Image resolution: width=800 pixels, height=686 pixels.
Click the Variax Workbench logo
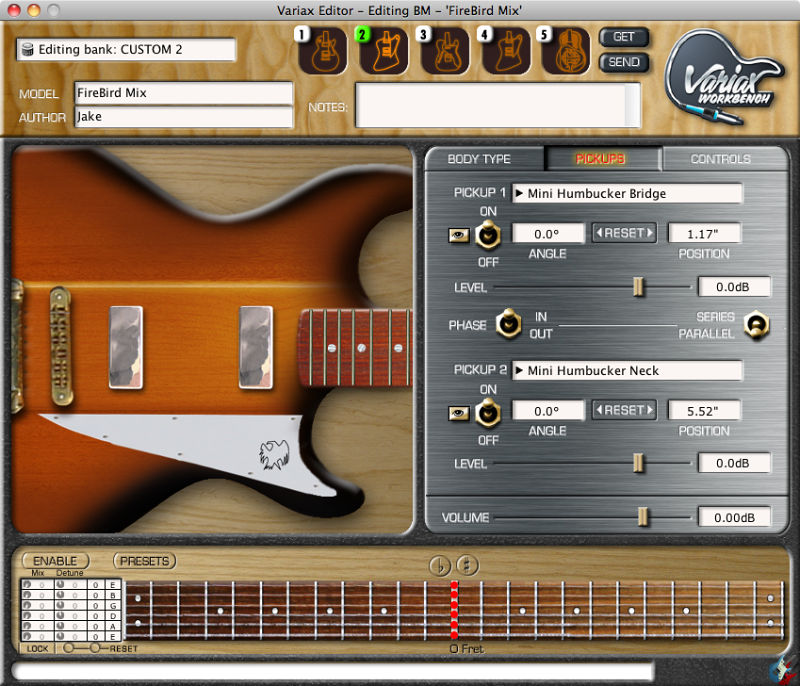coord(724,77)
